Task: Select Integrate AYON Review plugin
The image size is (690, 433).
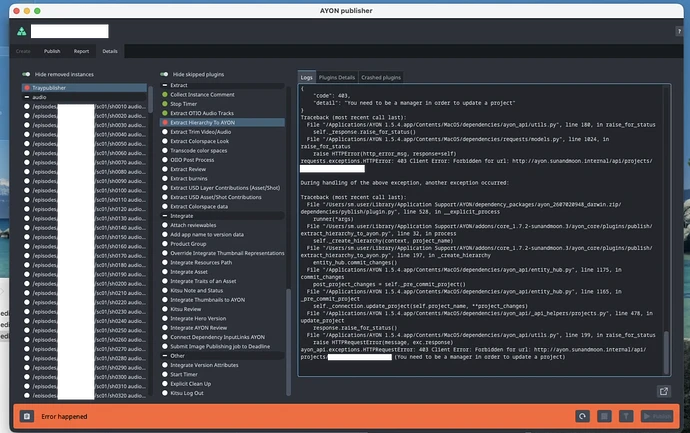Action: [222, 328]
